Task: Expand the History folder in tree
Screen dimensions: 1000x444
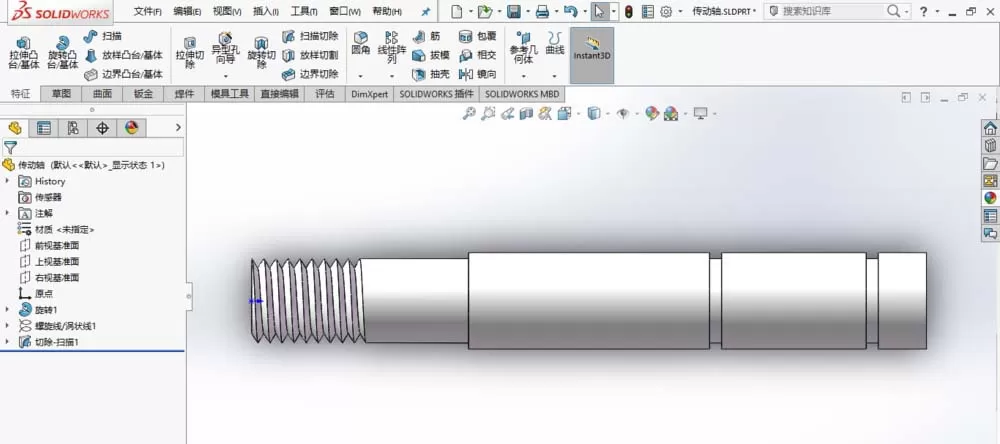Action: [x=8, y=181]
